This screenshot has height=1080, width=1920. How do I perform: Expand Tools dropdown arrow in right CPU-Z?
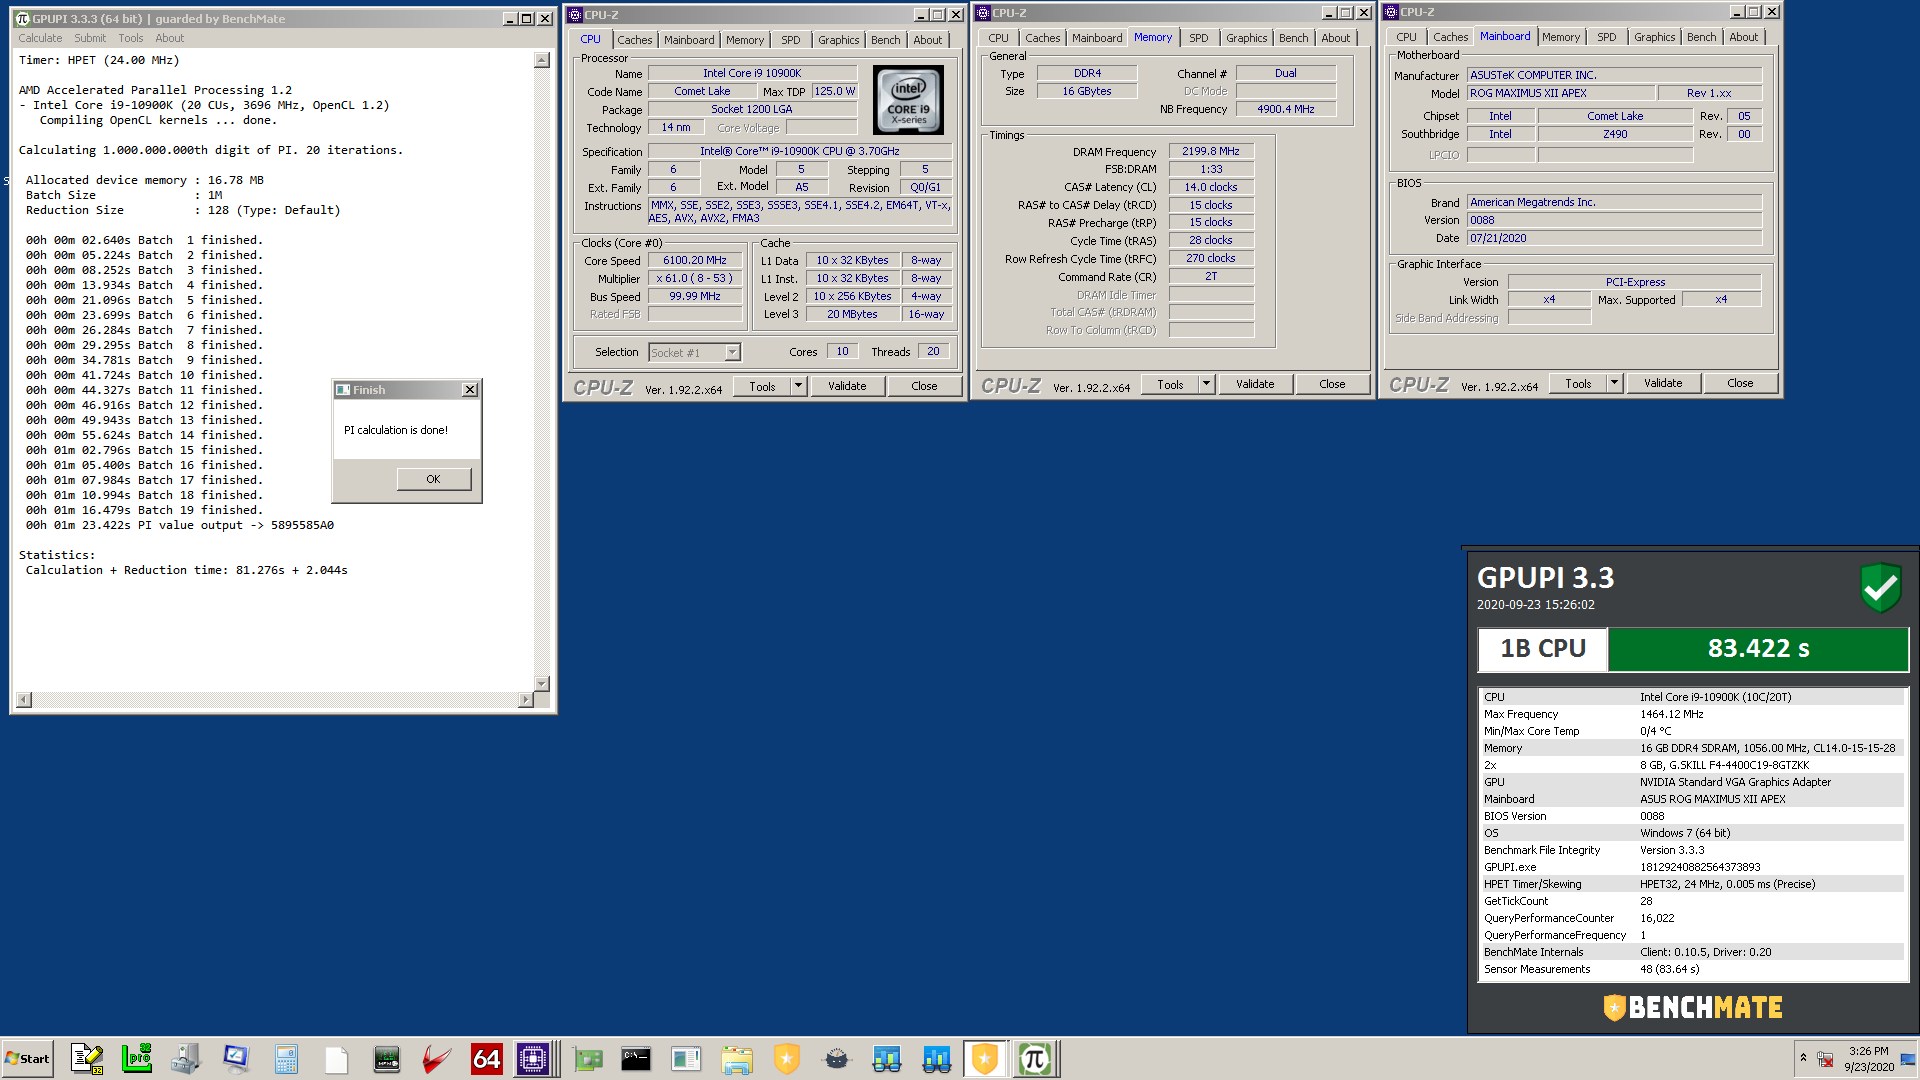pos(1614,383)
